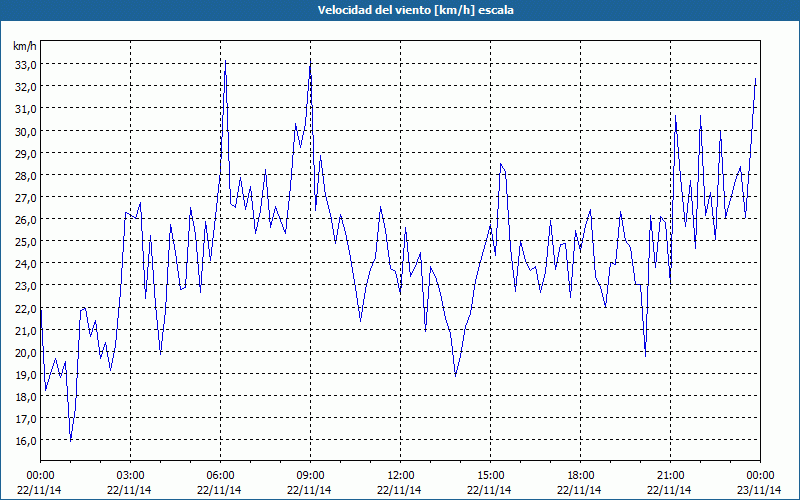Click the 26,0 y-axis value
This screenshot has width=800, height=500.
pos(26,219)
